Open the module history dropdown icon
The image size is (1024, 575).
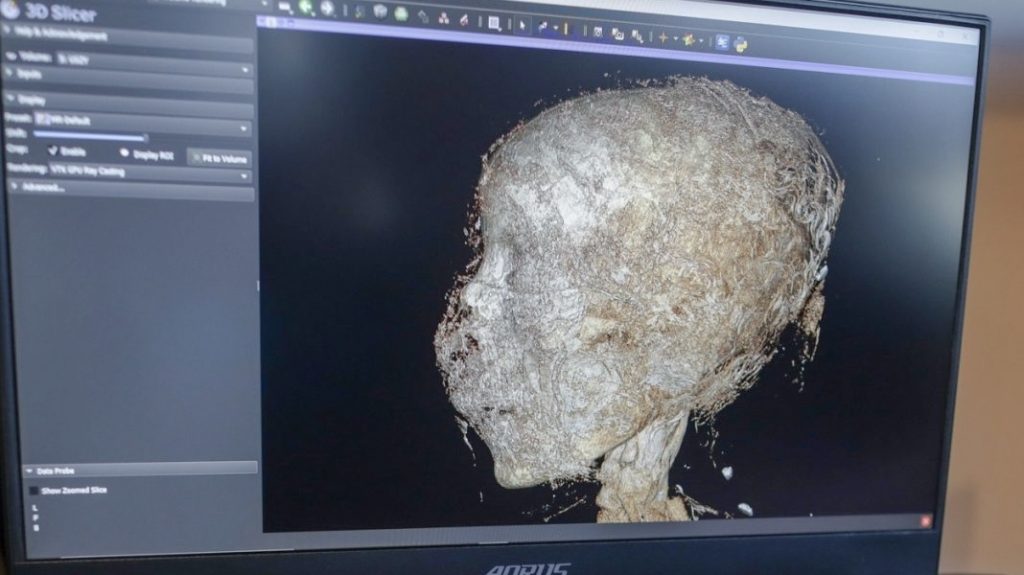(286, 8)
